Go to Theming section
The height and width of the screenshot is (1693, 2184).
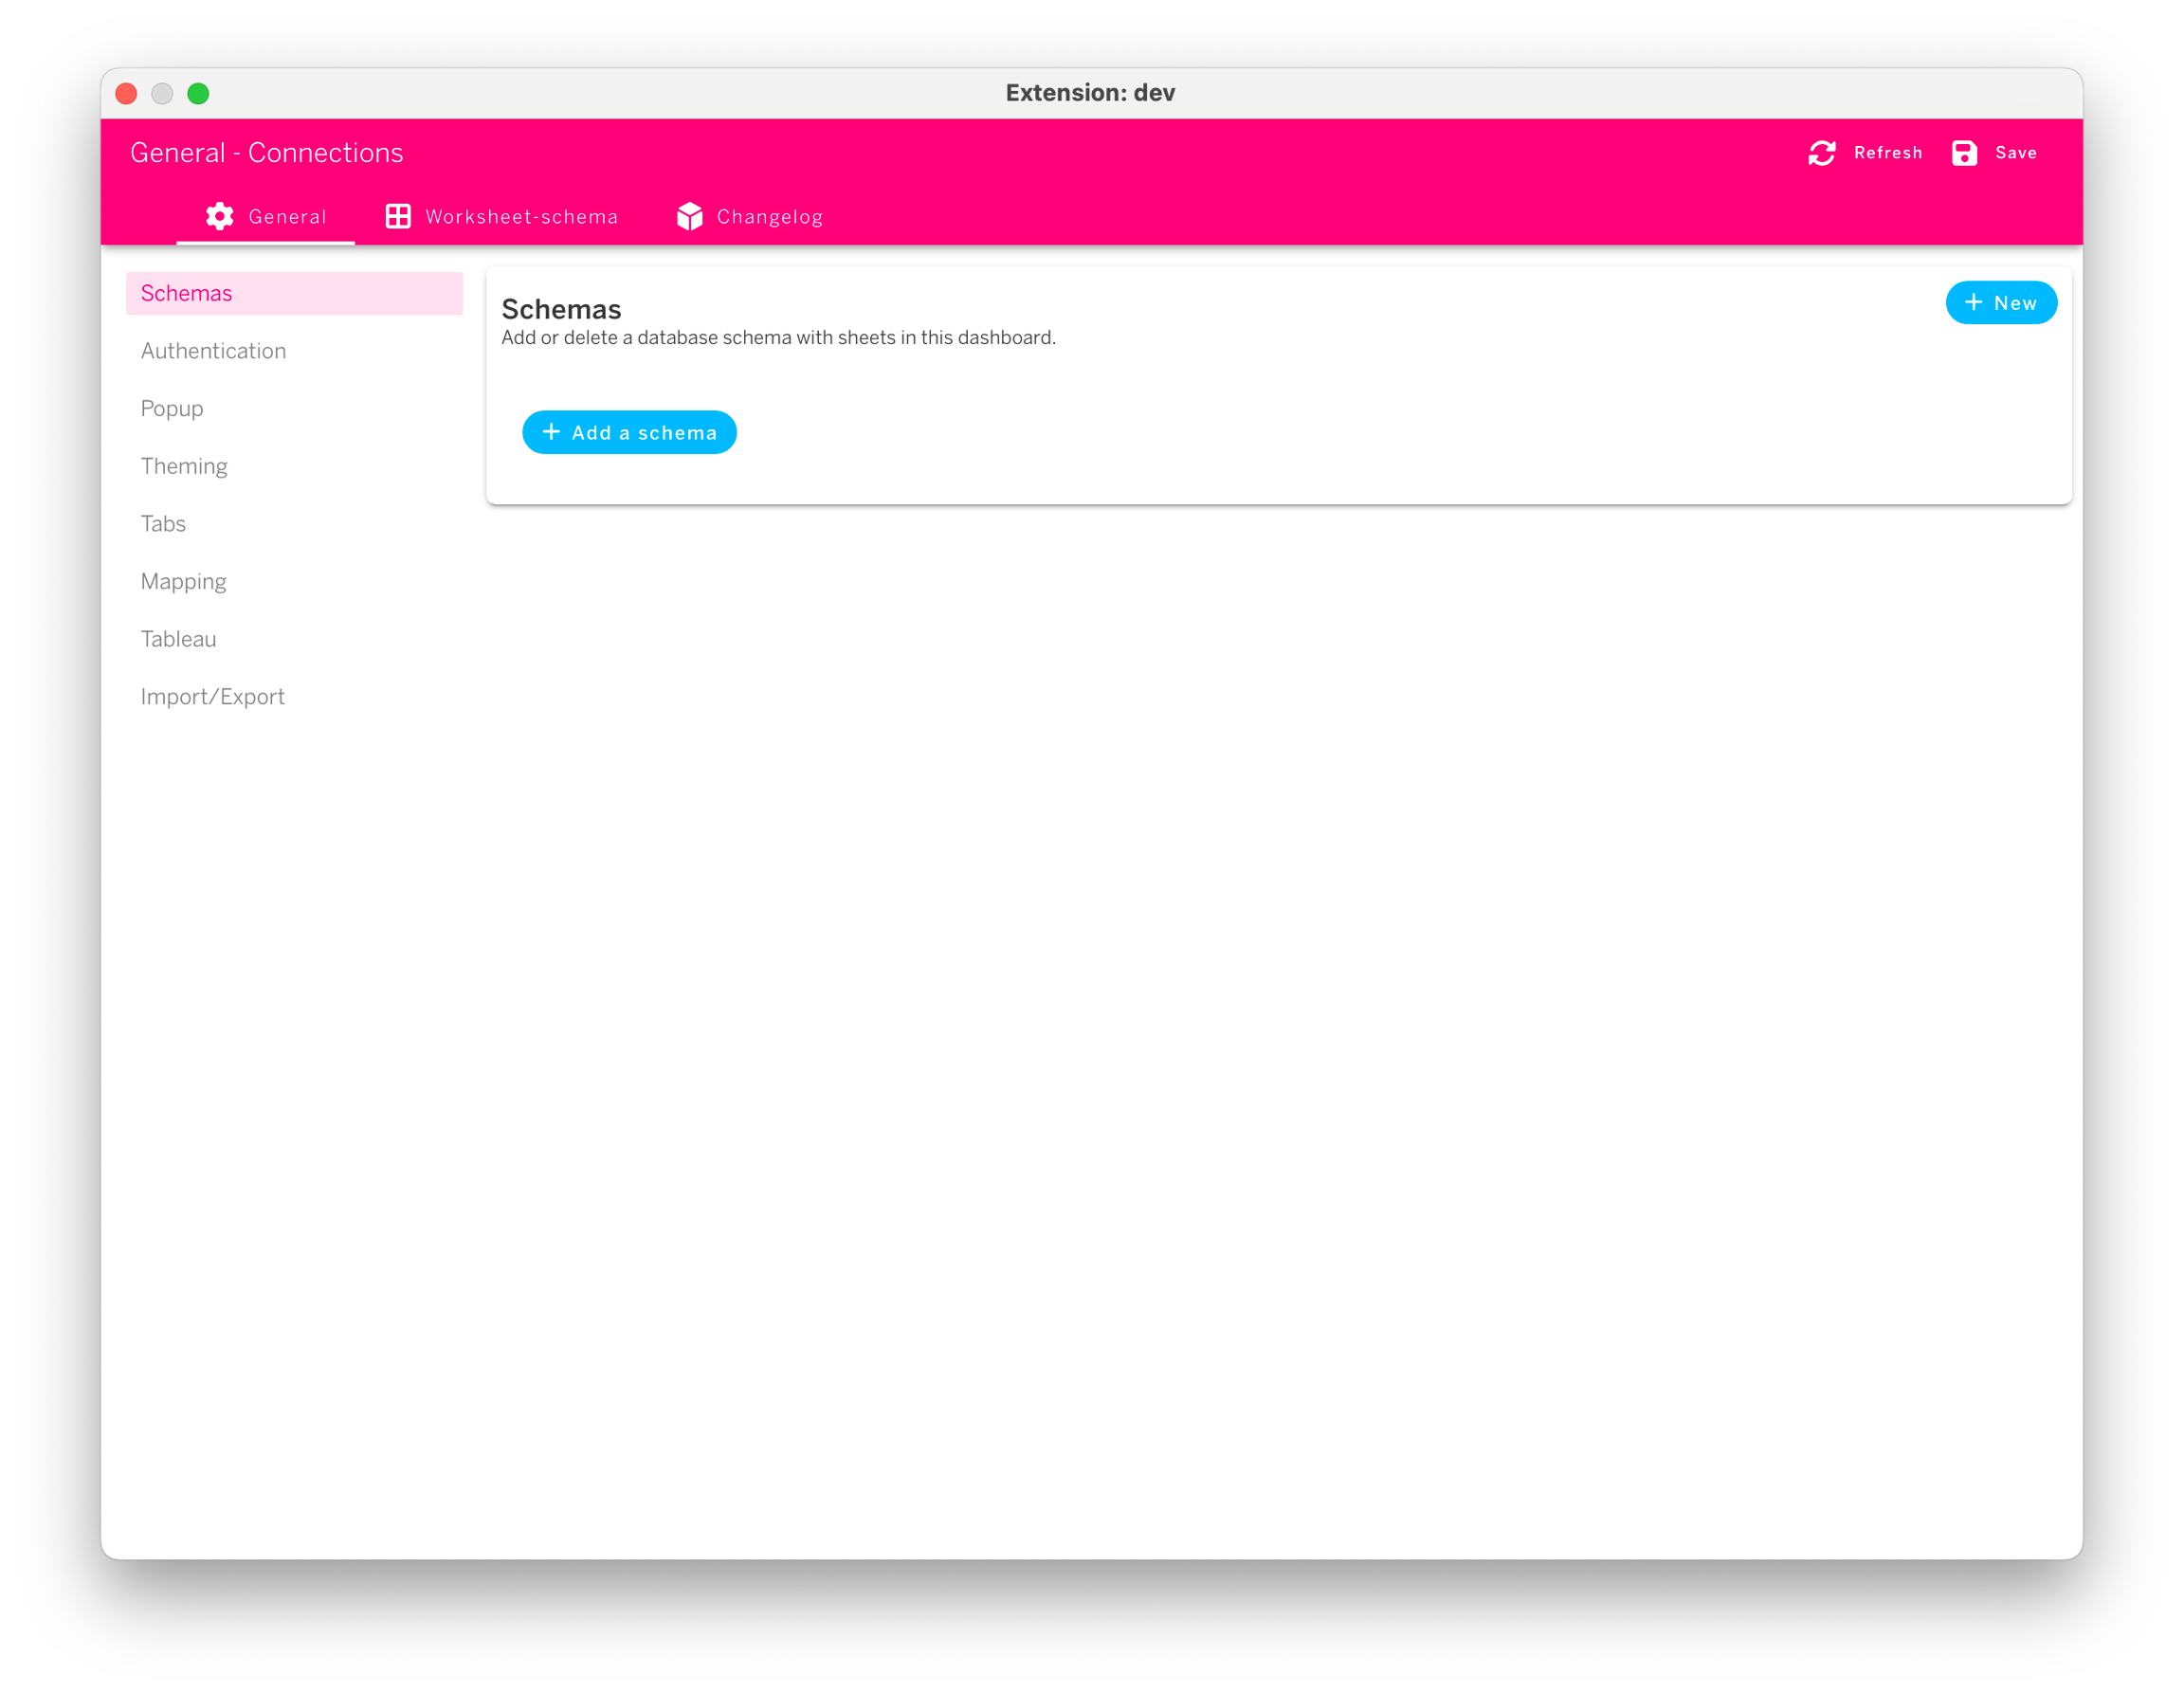[184, 466]
